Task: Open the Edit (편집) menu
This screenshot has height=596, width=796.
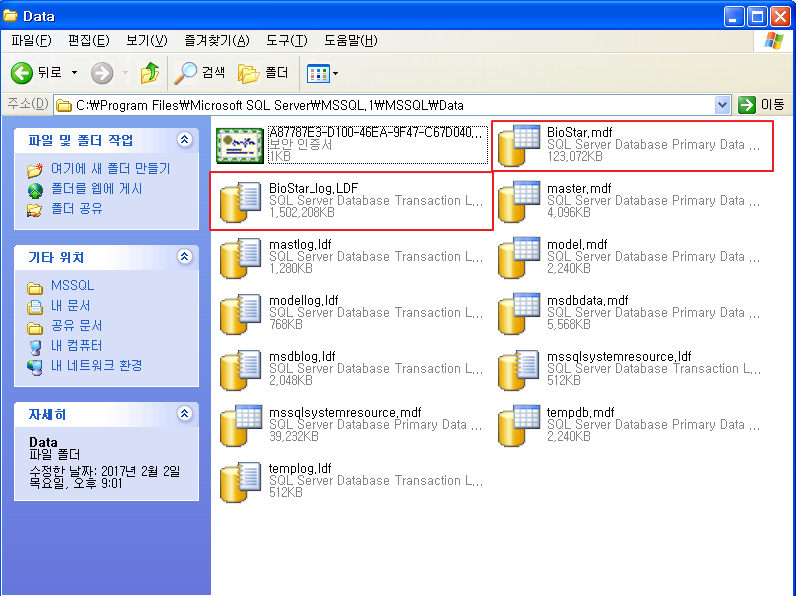Action: [x=89, y=41]
